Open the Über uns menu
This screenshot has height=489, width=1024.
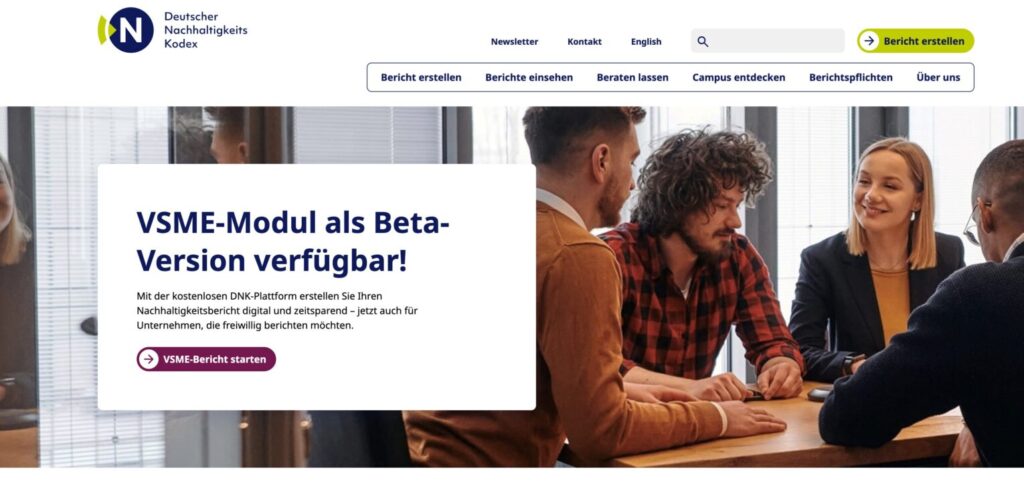pos(938,77)
